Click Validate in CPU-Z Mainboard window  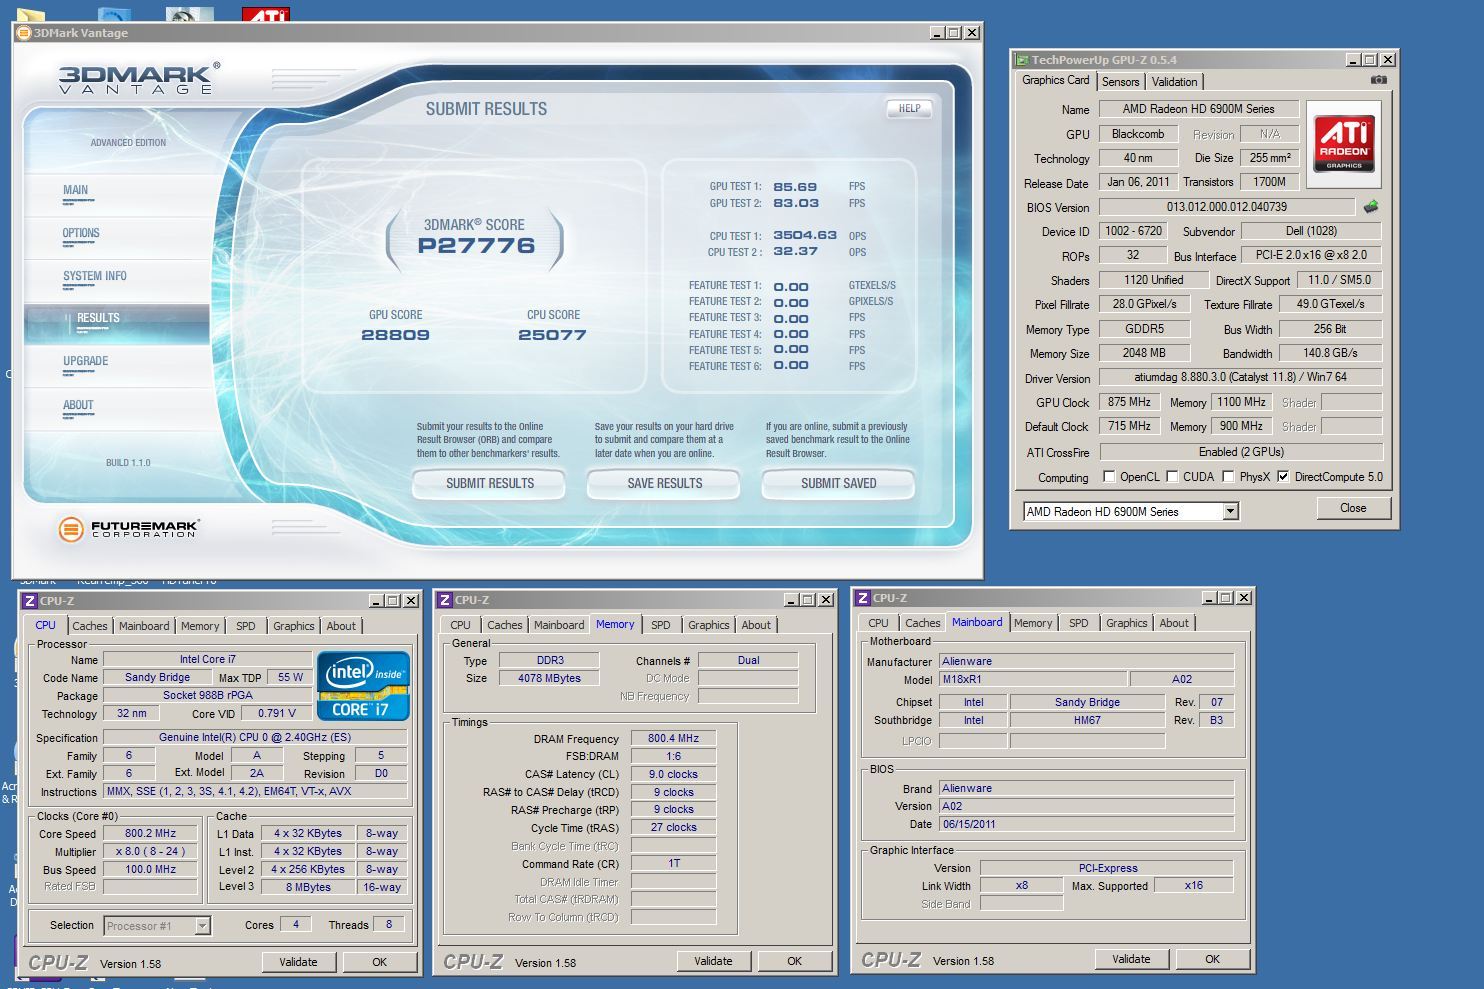1131,959
